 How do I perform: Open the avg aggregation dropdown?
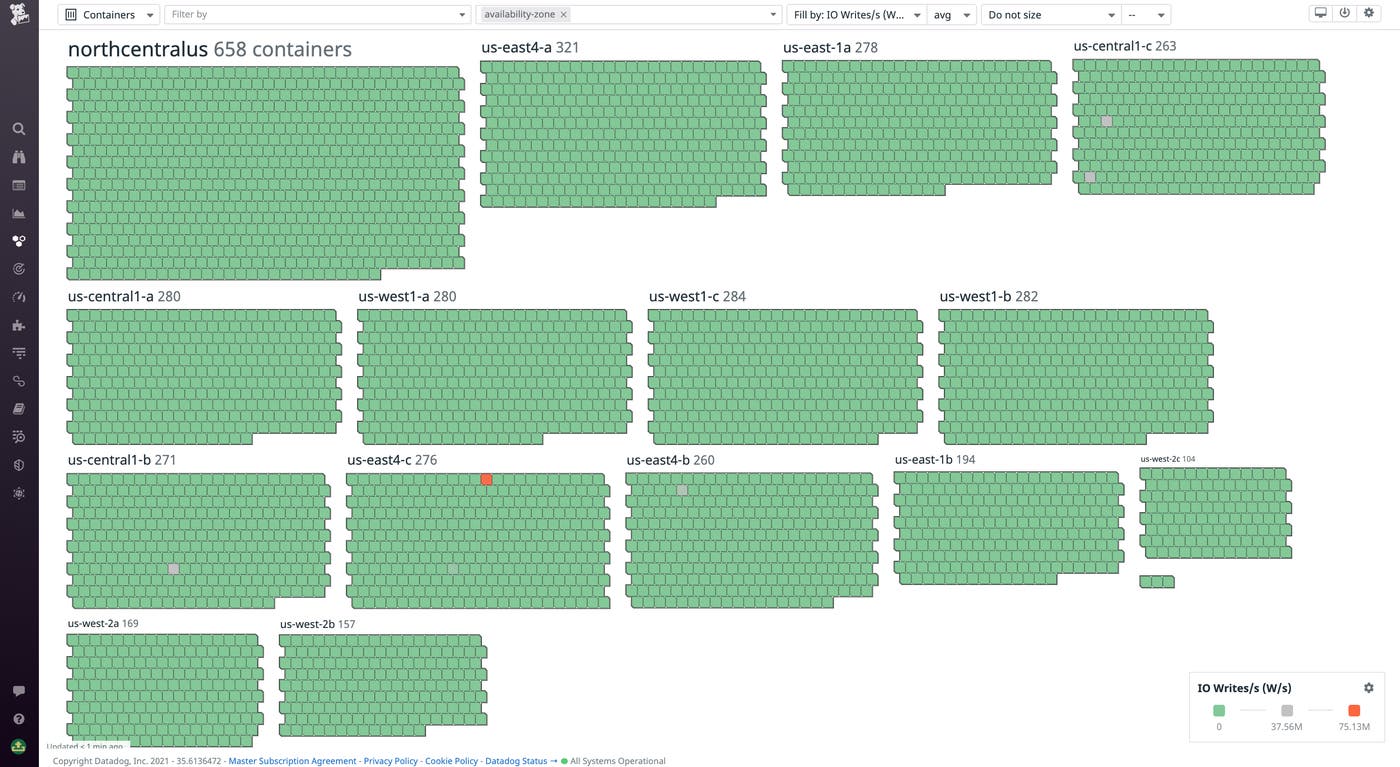click(x=951, y=14)
